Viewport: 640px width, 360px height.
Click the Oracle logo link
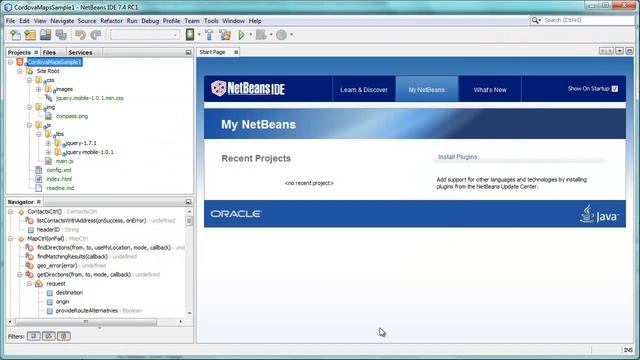click(x=236, y=214)
